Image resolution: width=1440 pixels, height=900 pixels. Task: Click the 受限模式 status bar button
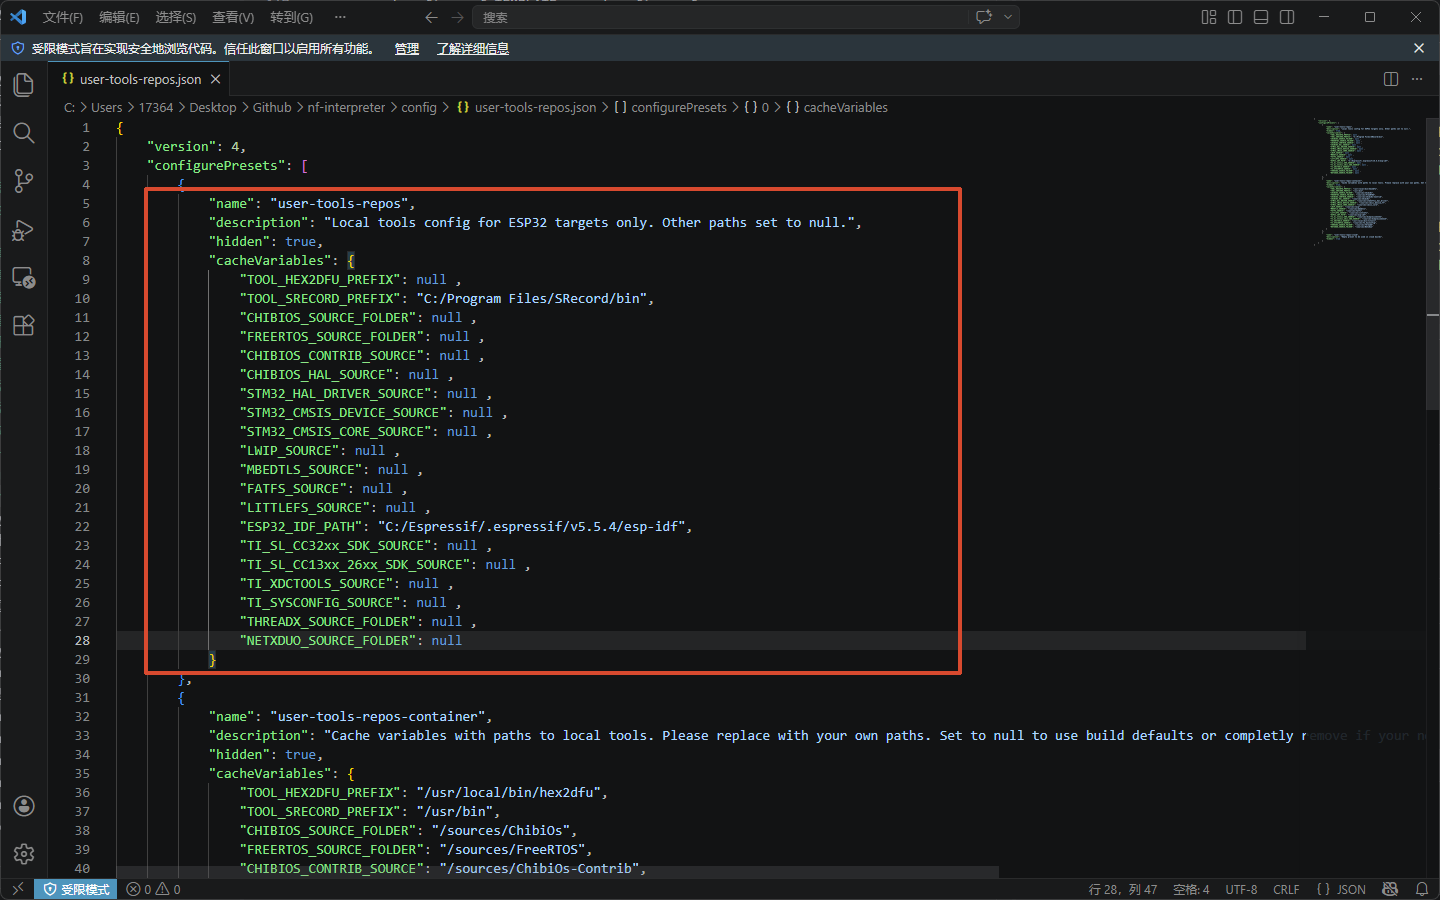coord(76,889)
